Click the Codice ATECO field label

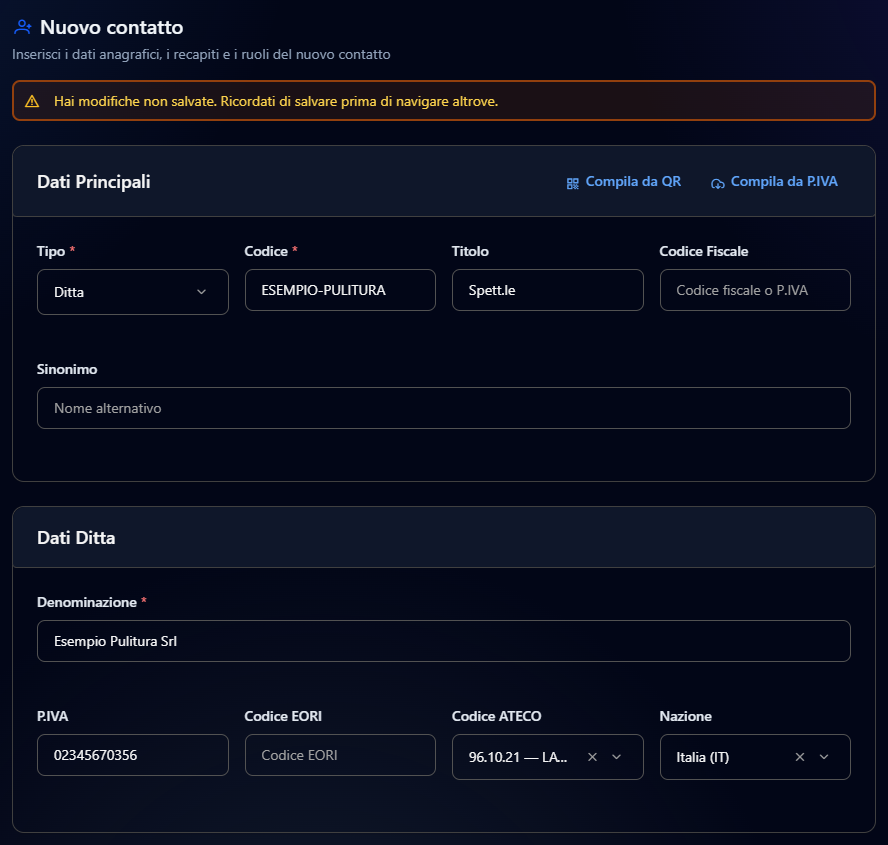[x=496, y=716]
